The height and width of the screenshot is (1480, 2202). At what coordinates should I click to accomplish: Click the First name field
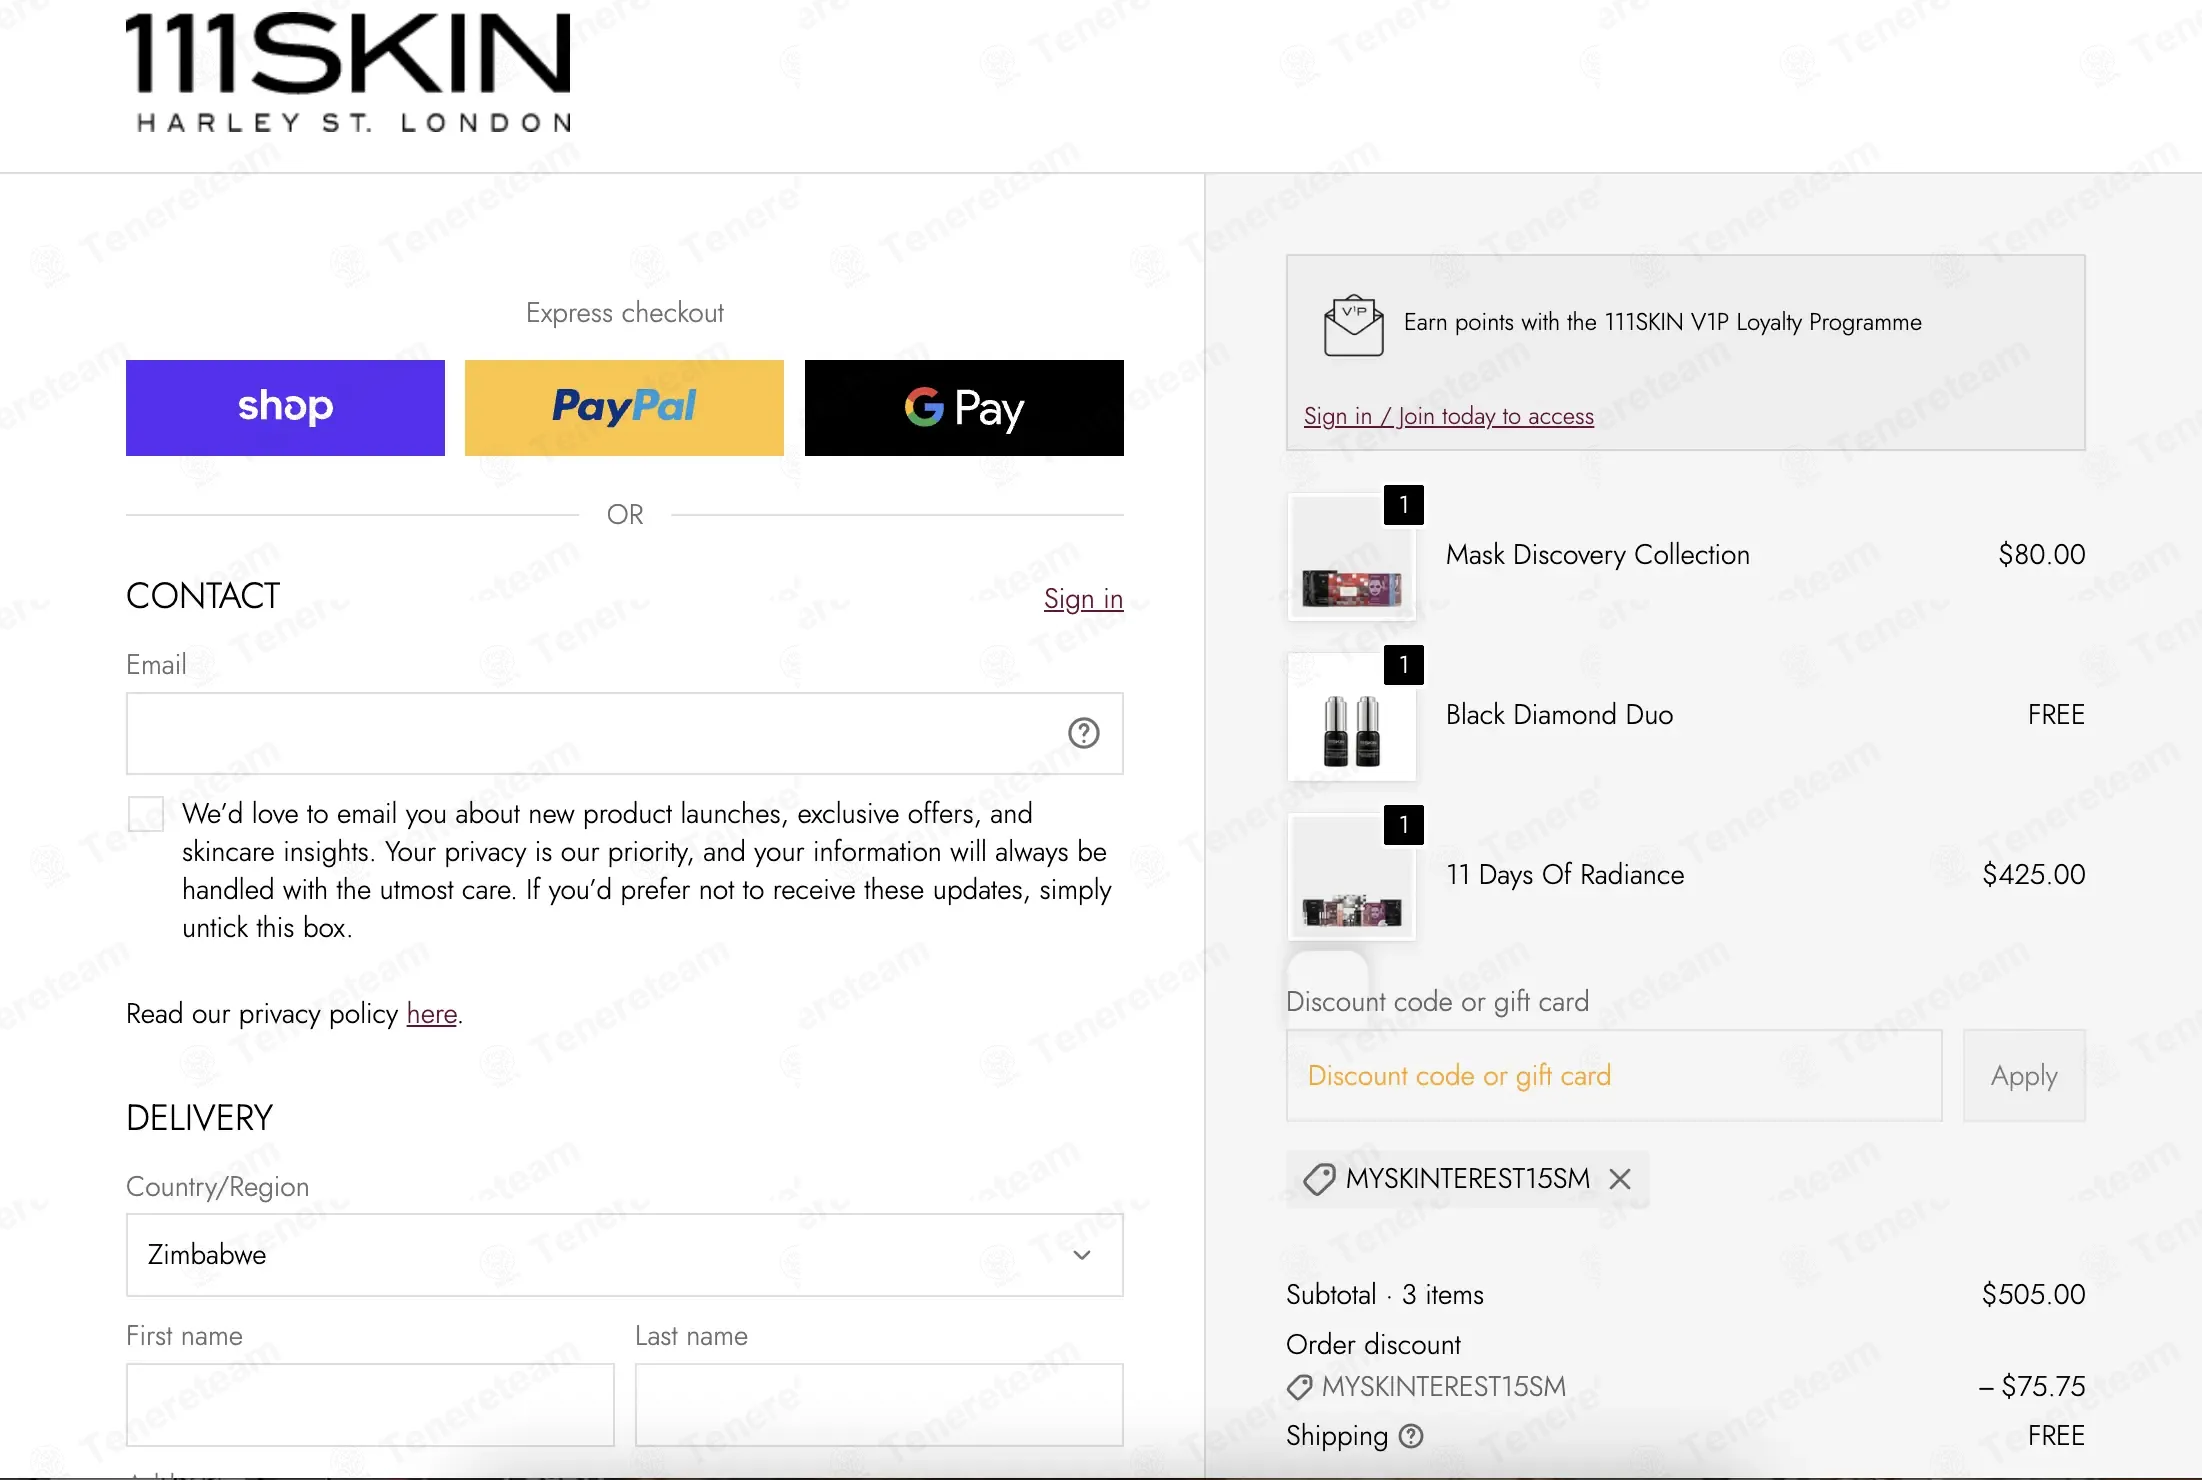click(370, 1405)
